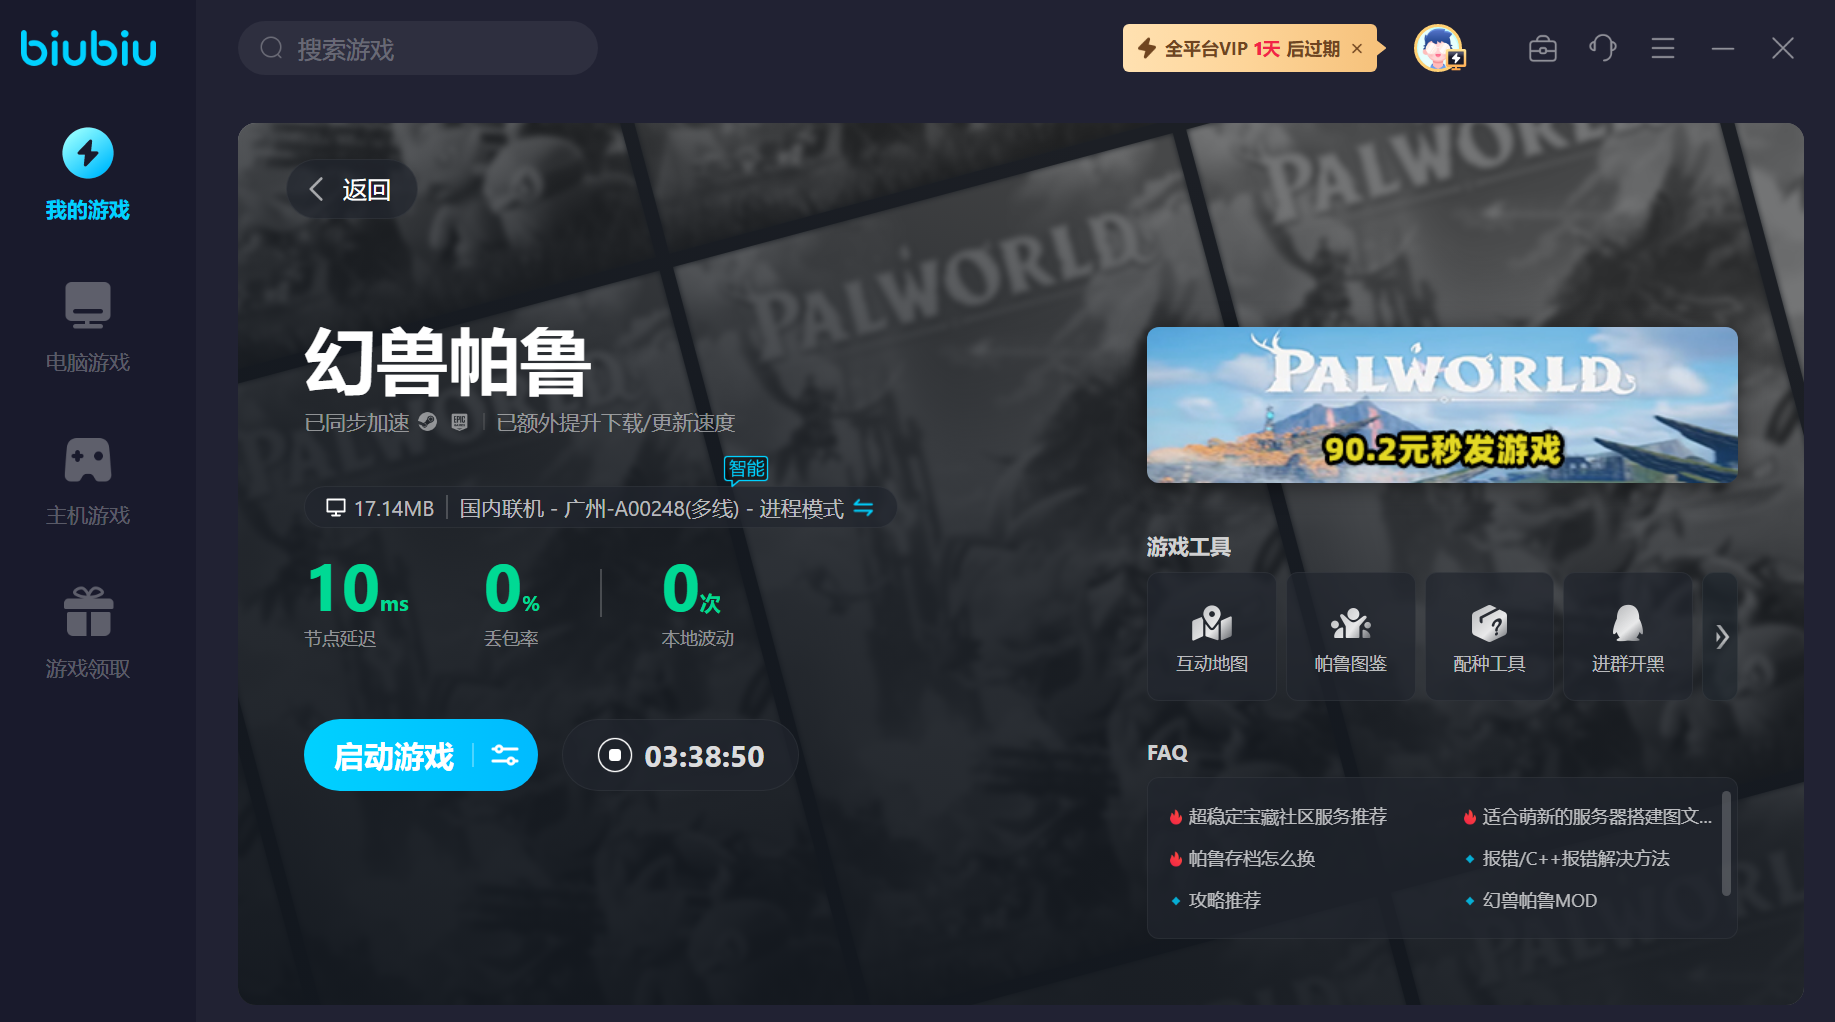Open the server node selection bar
Viewport: 1835px width, 1022px height.
point(598,508)
